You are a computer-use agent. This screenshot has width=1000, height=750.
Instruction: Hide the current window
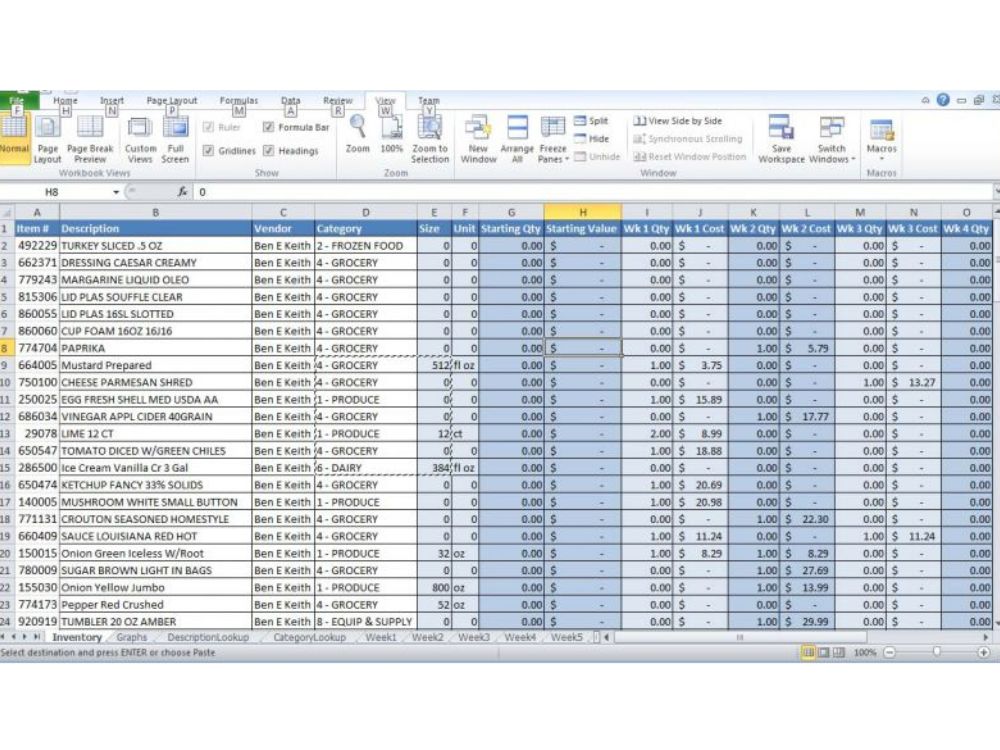click(591, 138)
